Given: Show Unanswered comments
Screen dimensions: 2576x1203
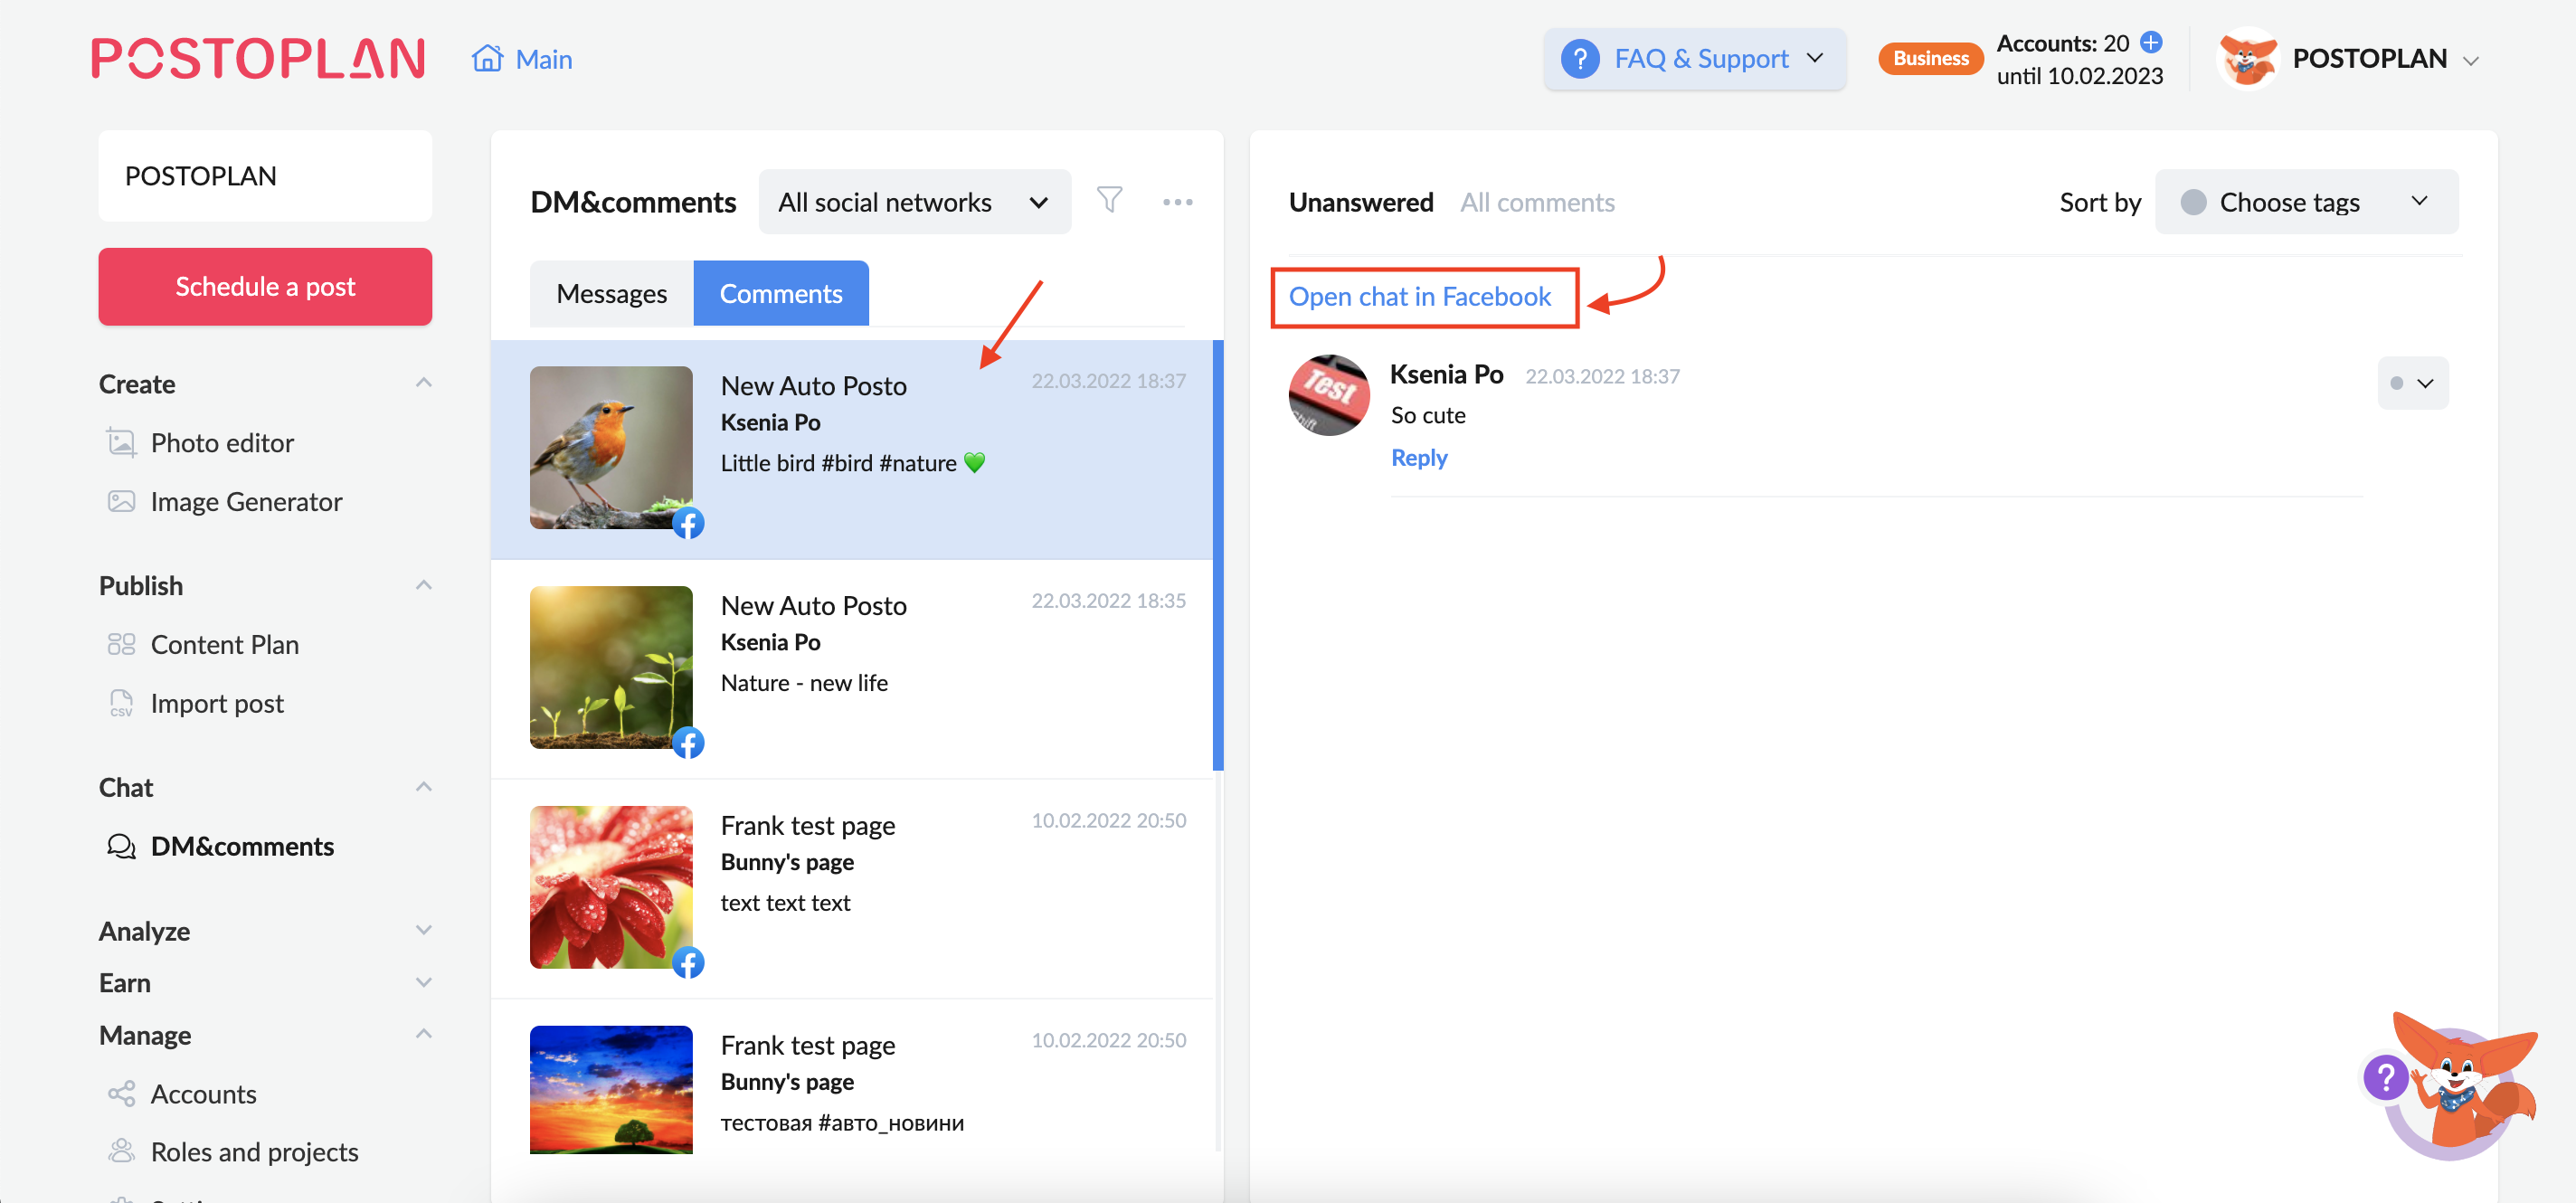Looking at the screenshot, I should point(1360,202).
